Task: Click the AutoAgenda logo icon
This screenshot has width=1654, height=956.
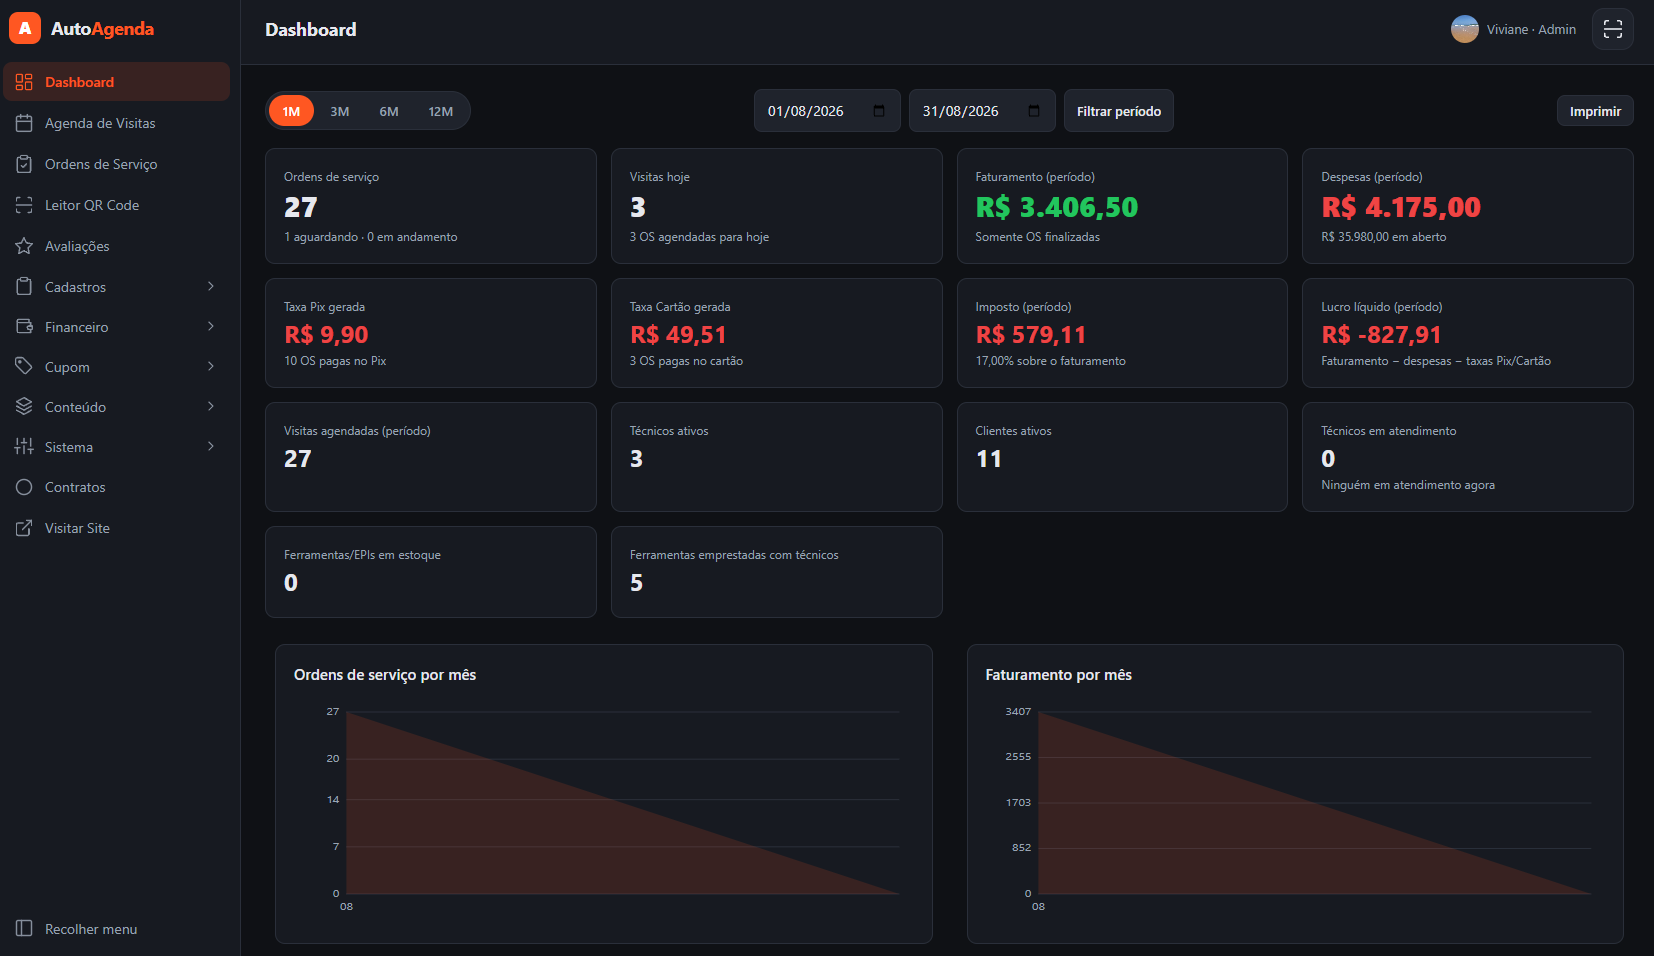Action: click(25, 29)
